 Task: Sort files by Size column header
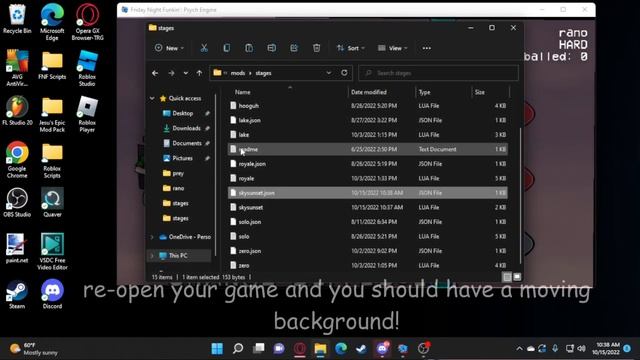[x=480, y=92]
